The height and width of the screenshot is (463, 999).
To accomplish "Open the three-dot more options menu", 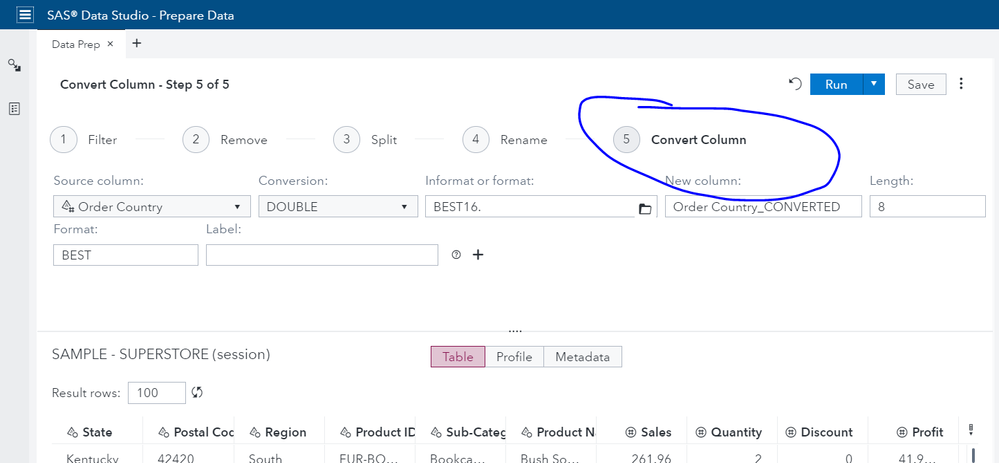I will coord(962,85).
